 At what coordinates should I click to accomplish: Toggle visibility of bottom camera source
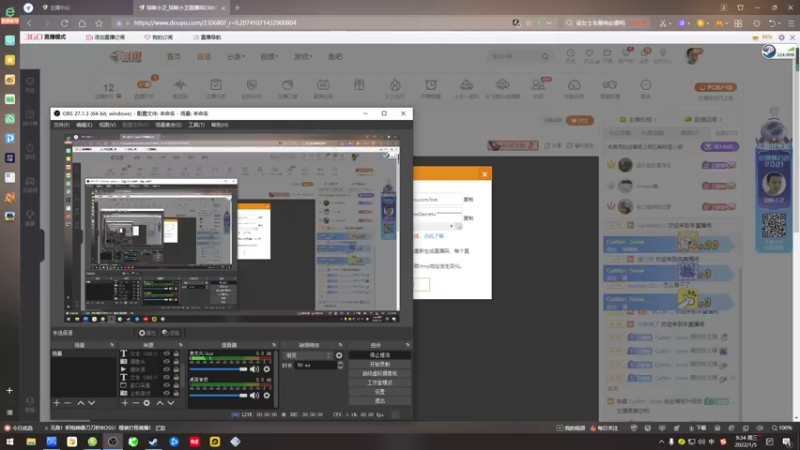tap(166, 393)
